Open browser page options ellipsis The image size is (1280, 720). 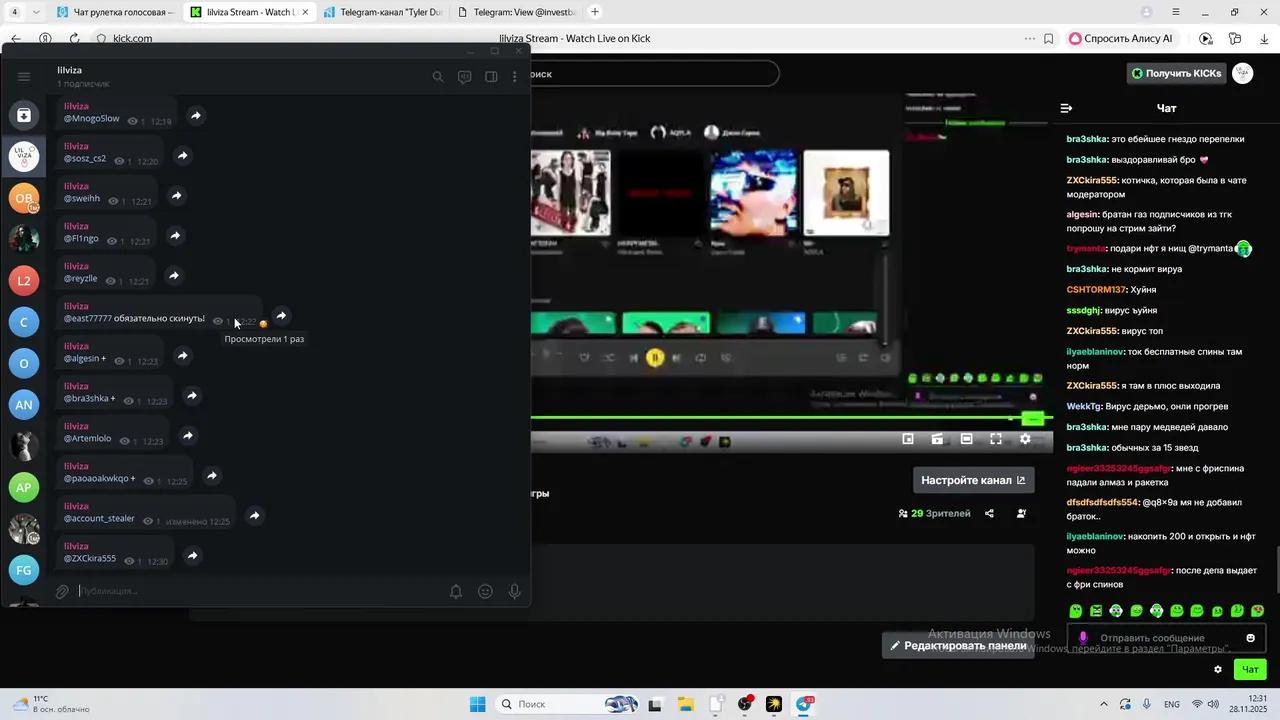1030,38
